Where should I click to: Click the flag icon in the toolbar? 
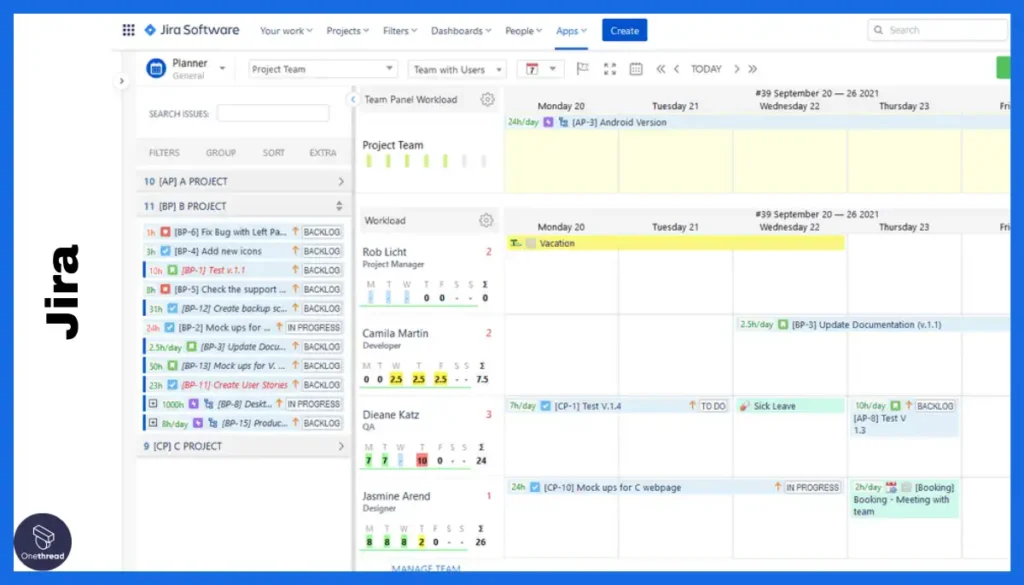583,69
